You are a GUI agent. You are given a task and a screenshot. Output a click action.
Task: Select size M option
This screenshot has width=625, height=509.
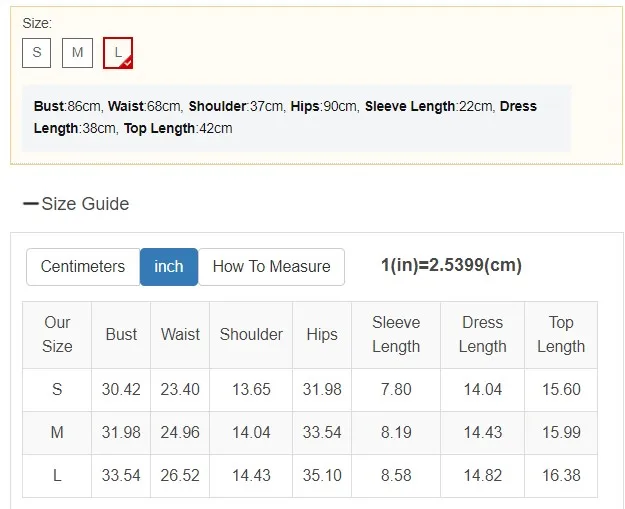point(77,53)
